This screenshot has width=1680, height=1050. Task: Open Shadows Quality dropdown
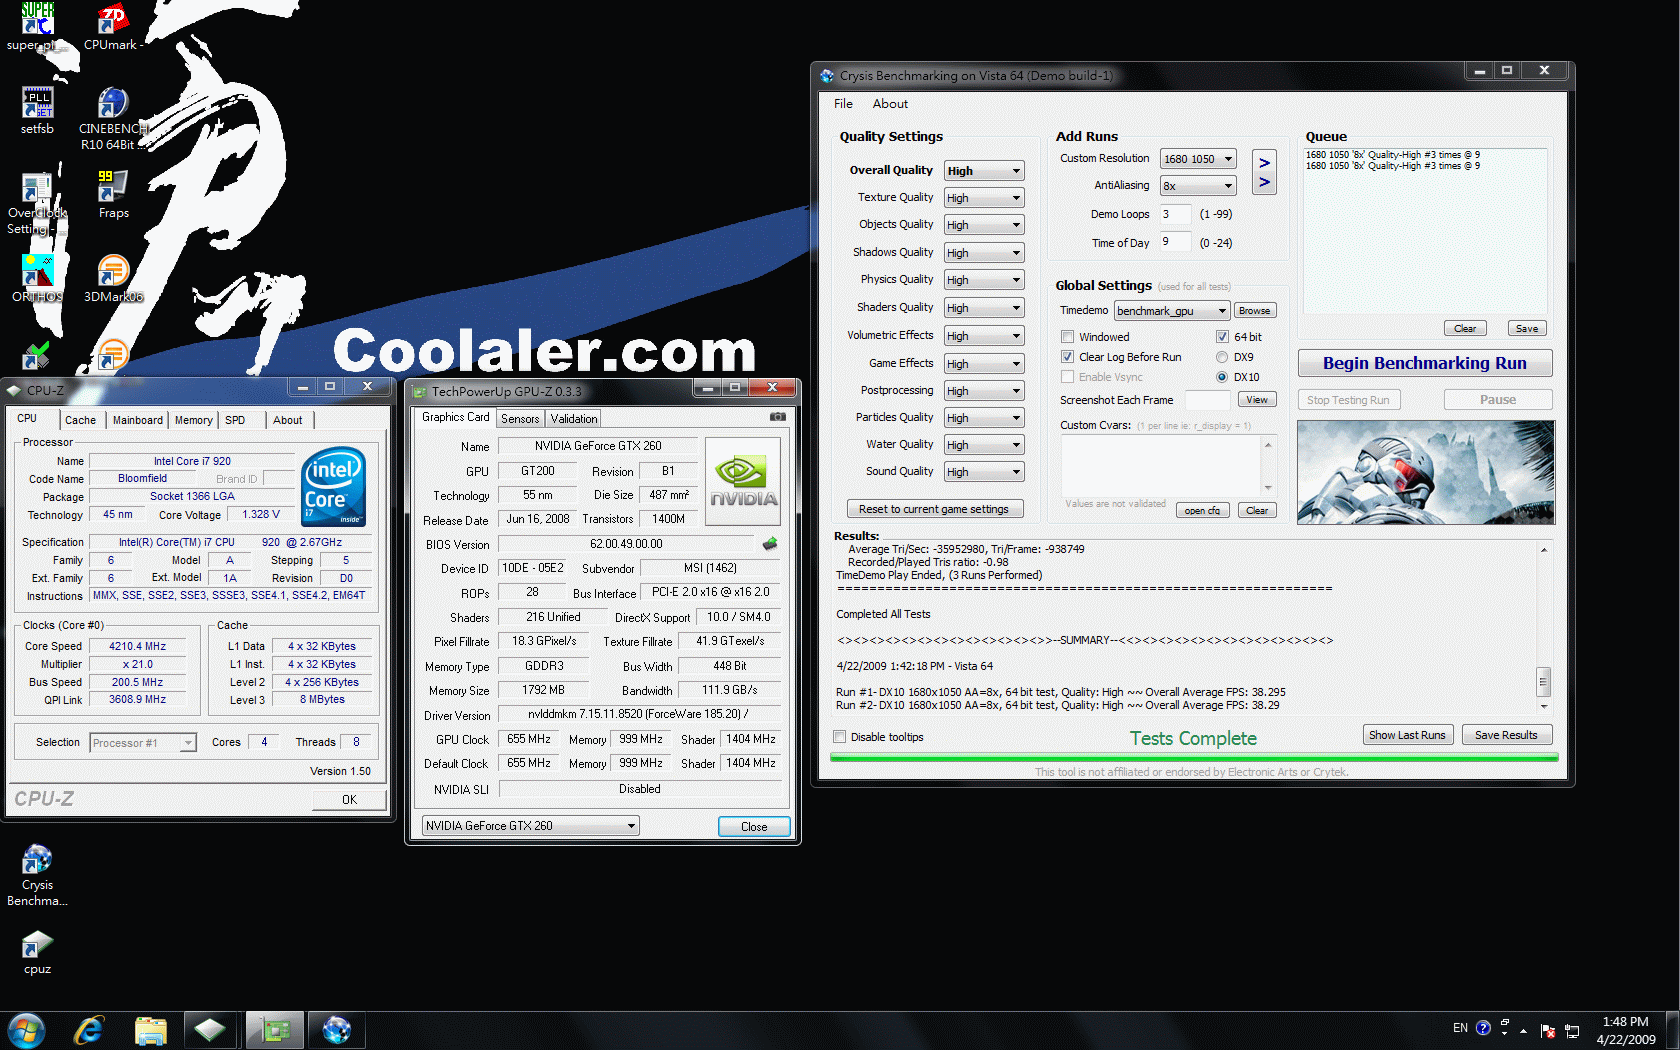click(x=984, y=253)
